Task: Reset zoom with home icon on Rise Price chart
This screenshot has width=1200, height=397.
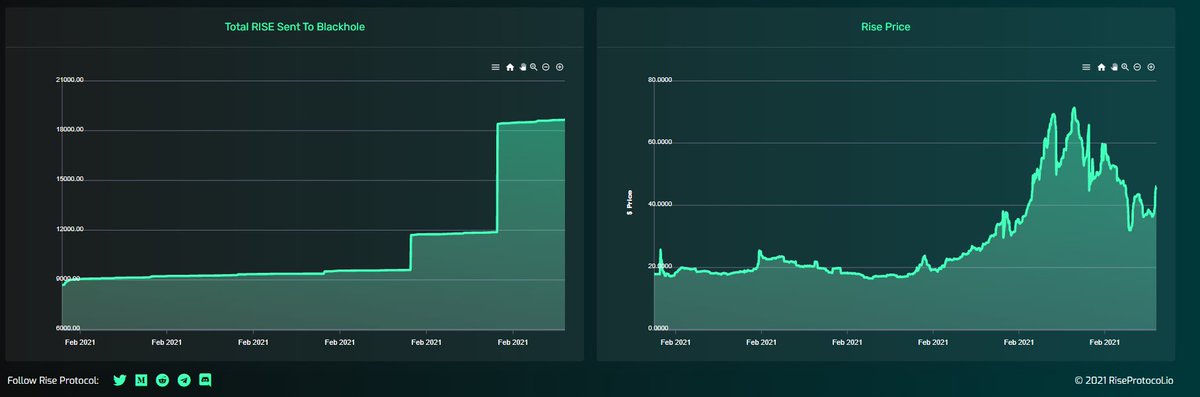Action: (x=1101, y=67)
